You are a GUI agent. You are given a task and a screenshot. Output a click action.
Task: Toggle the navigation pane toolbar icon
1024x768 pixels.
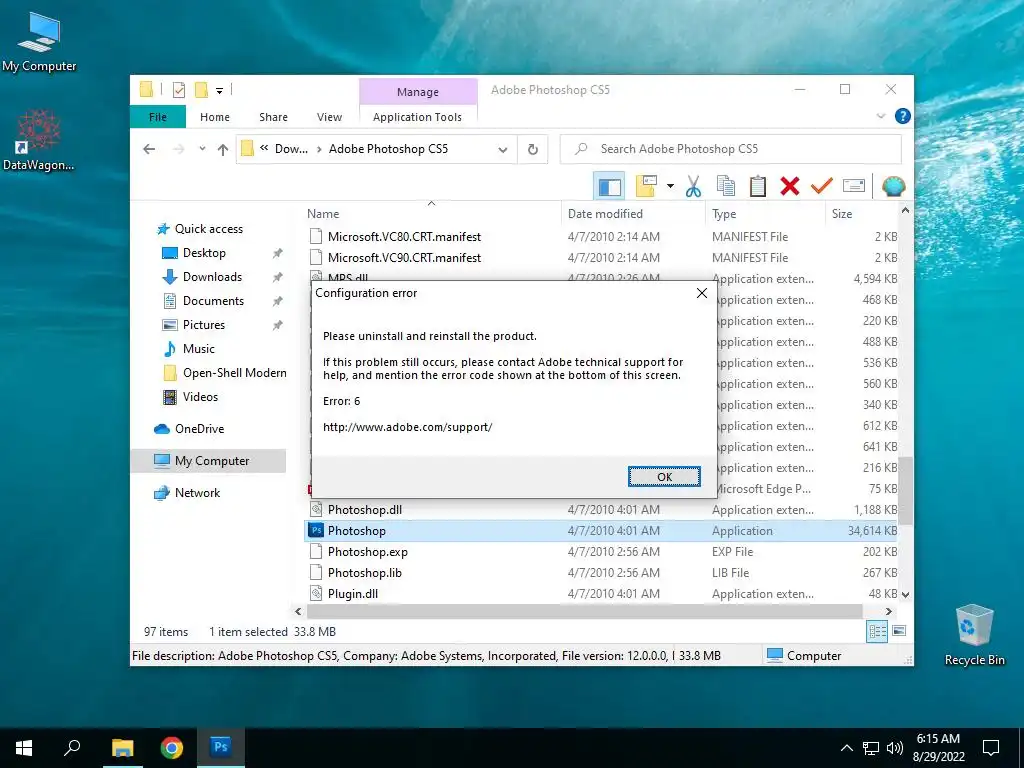(609, 187)
